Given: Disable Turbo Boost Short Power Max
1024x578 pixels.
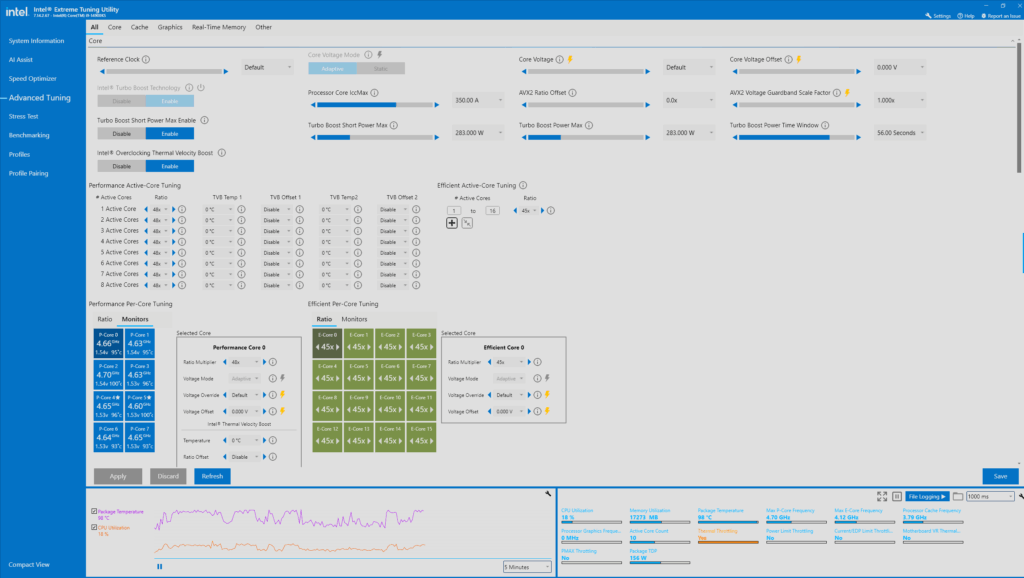Looking at the screenshot, I should [121, 133].
